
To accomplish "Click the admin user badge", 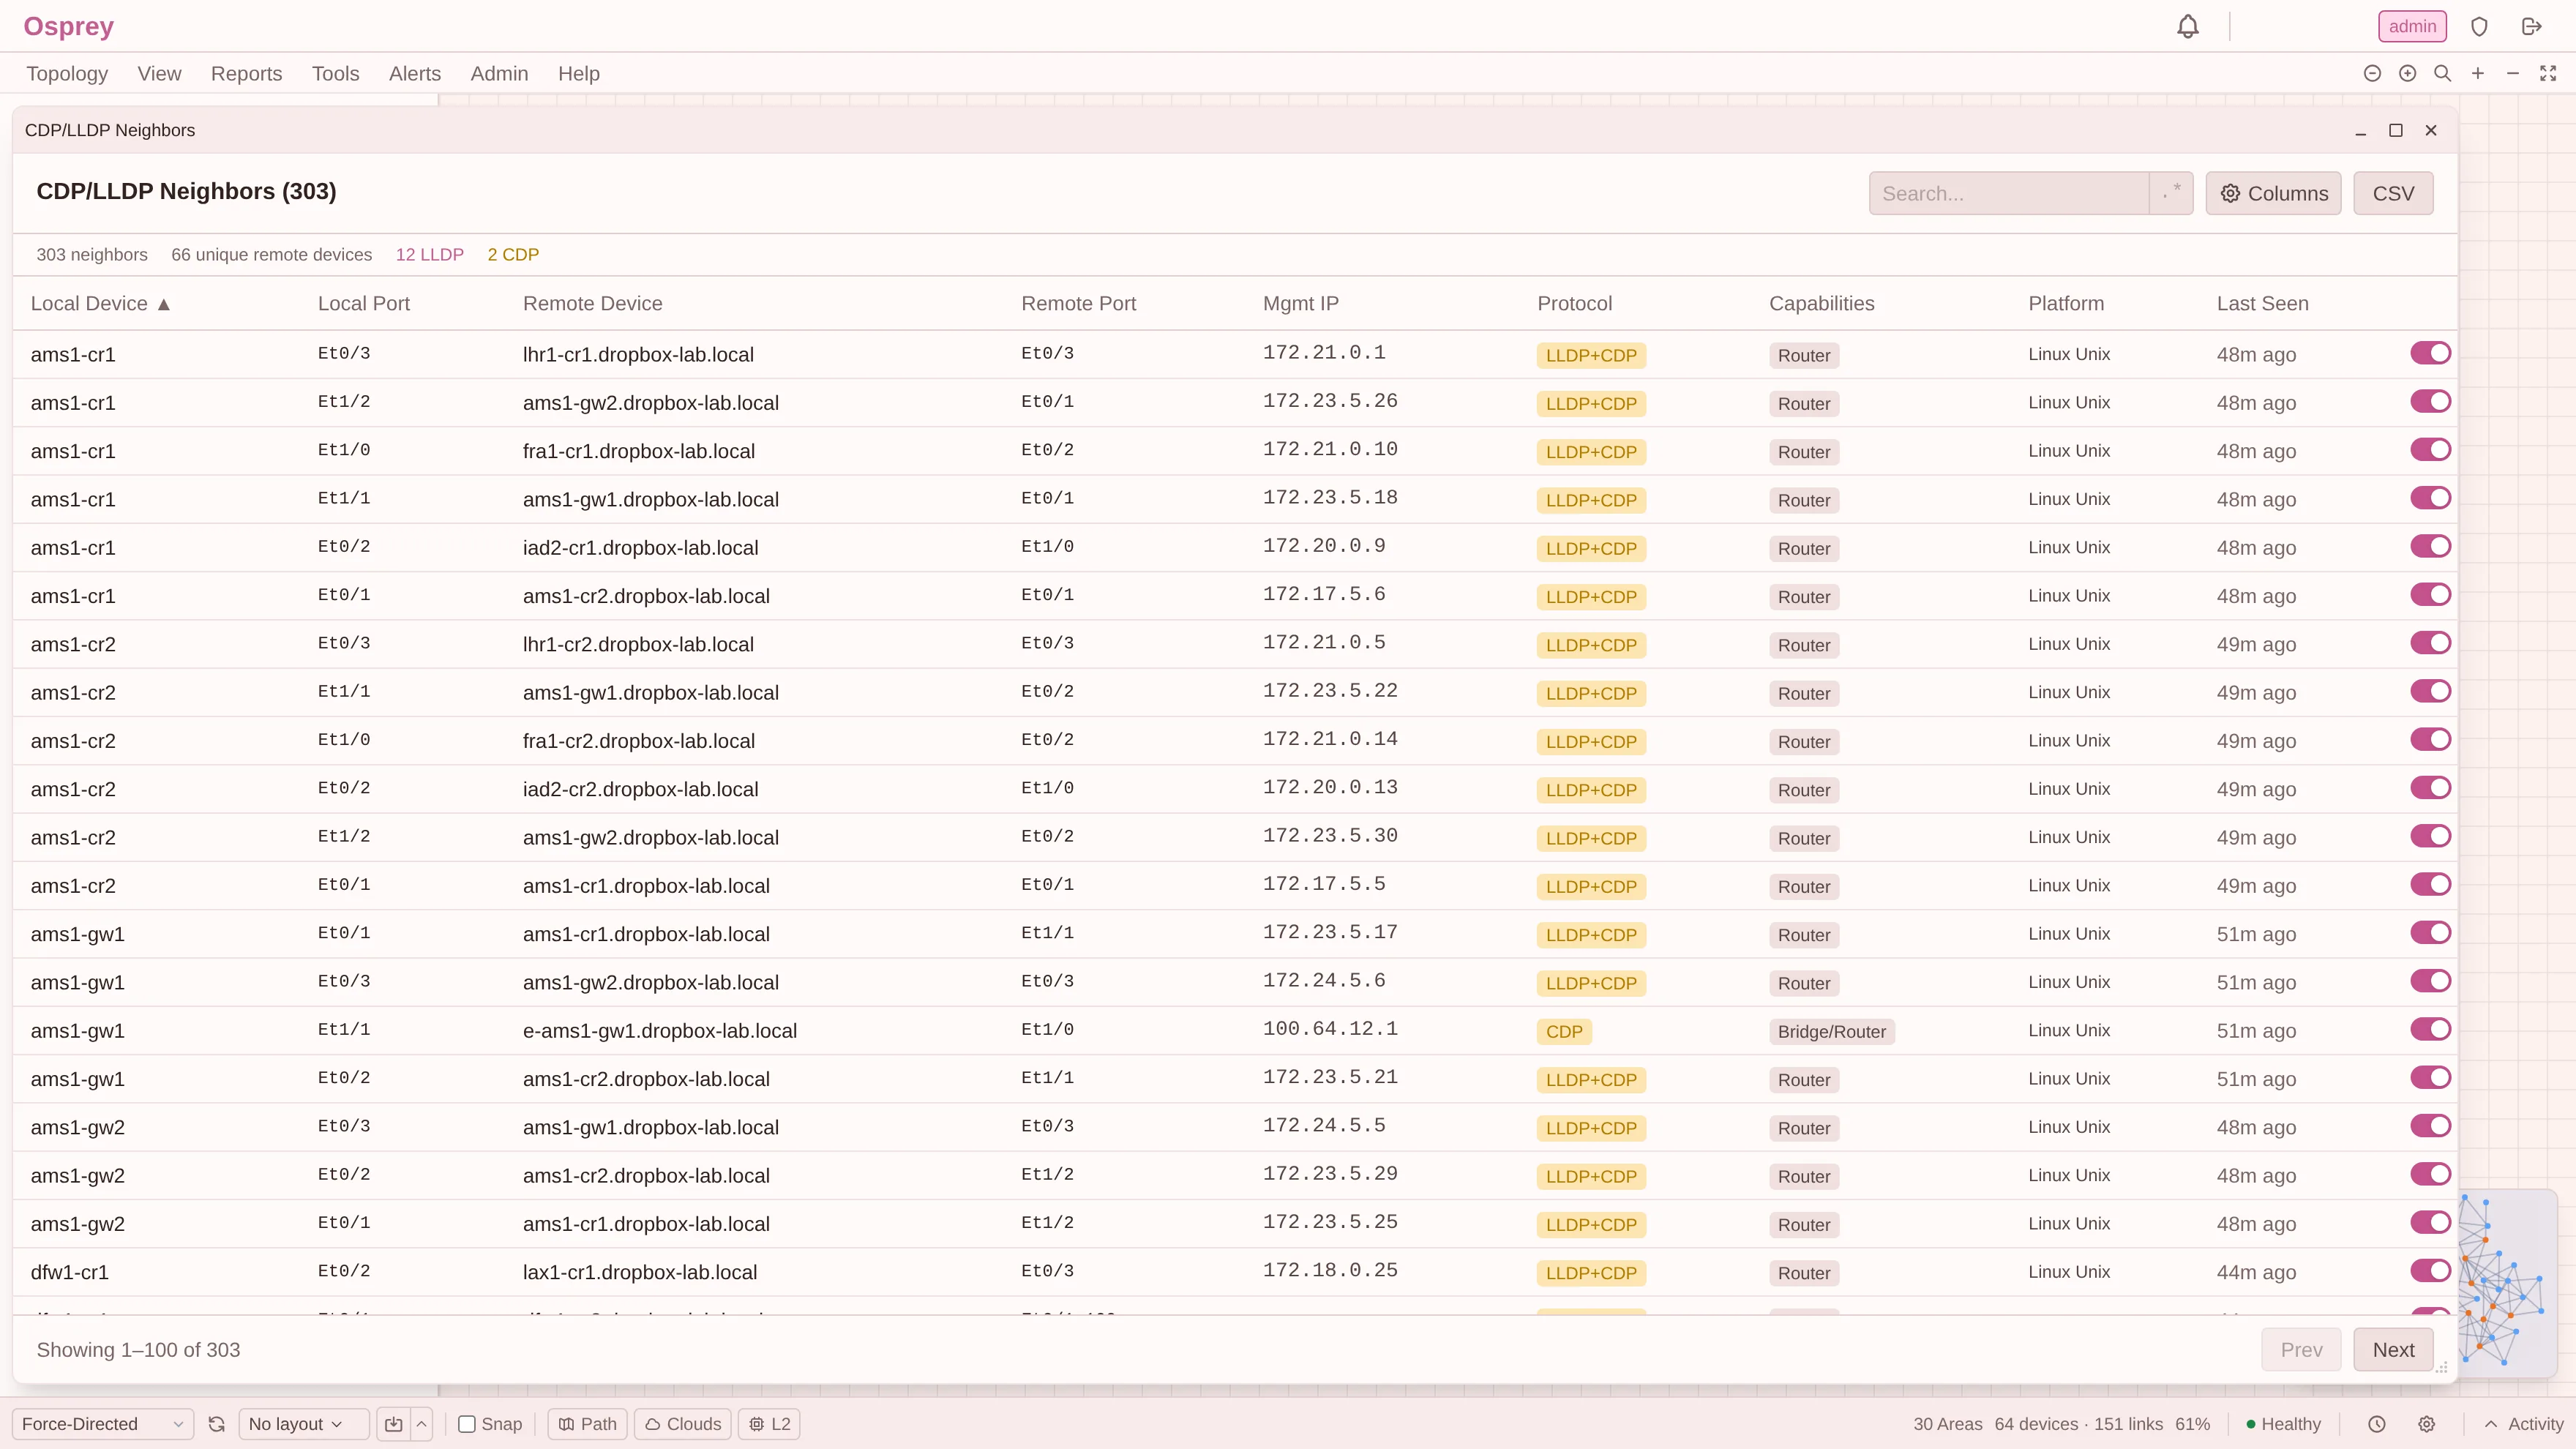I will (x=2412, y=27).
